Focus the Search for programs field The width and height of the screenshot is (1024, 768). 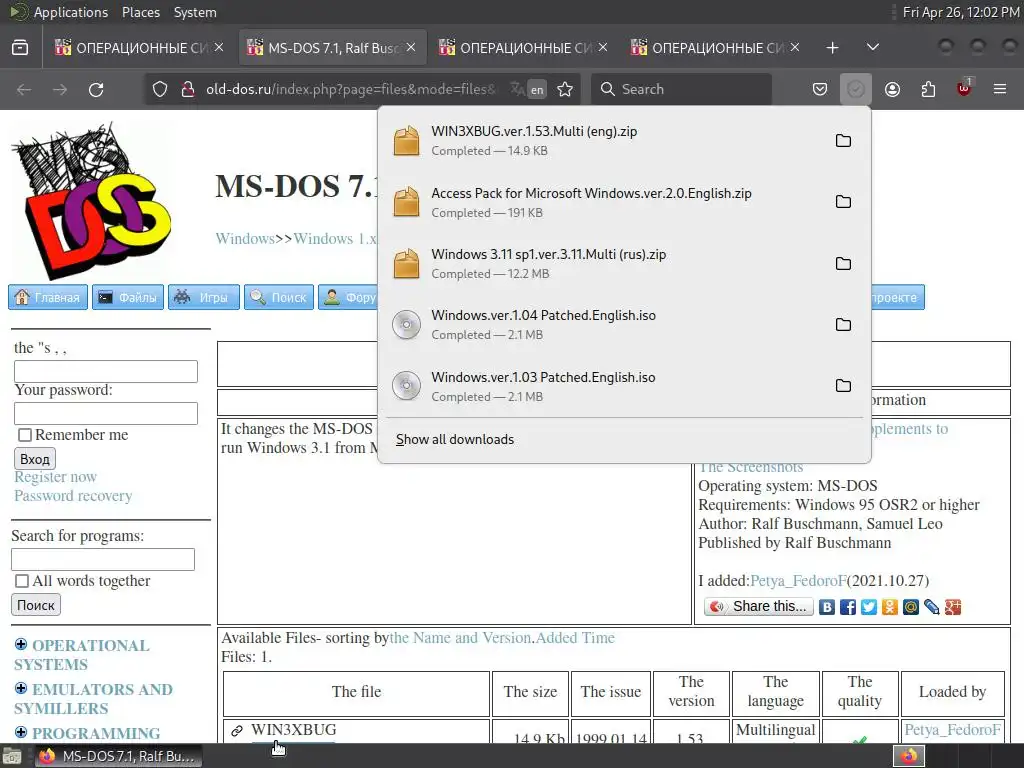coord(103,560)
